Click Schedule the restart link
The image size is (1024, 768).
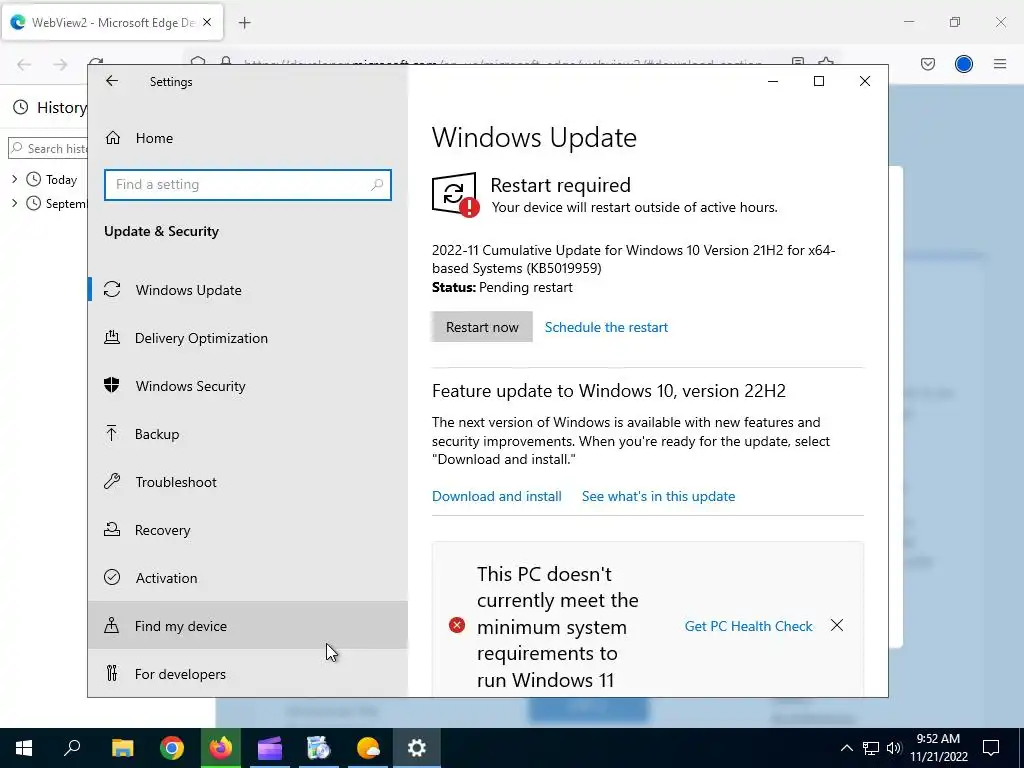[x=606, y=327]
